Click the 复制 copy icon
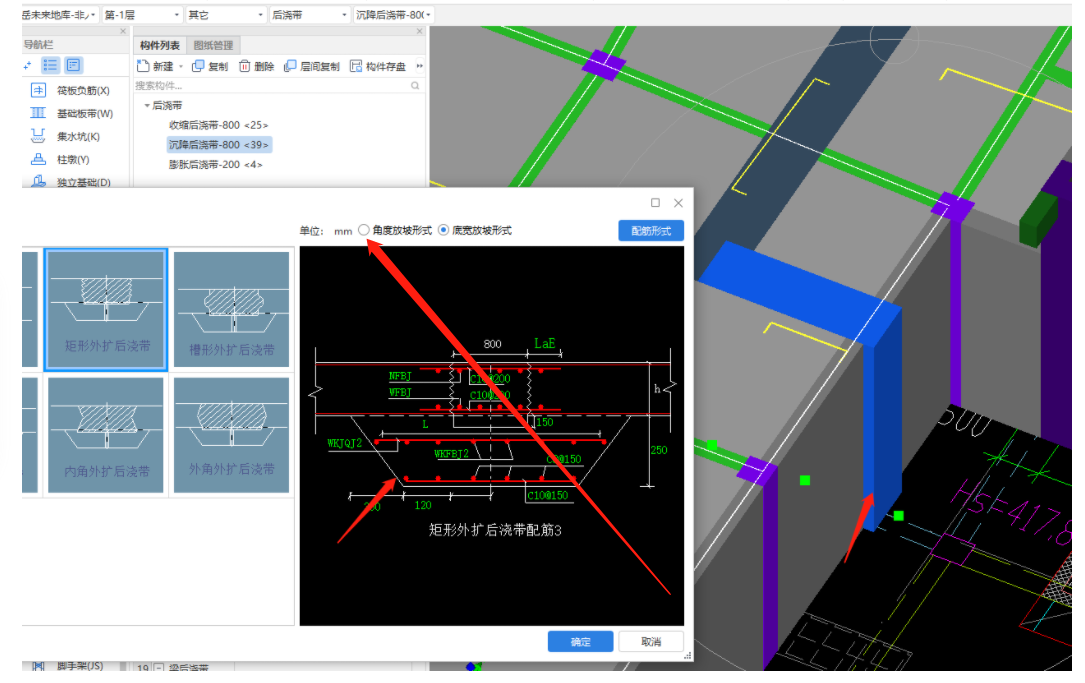 pos(198,66)
